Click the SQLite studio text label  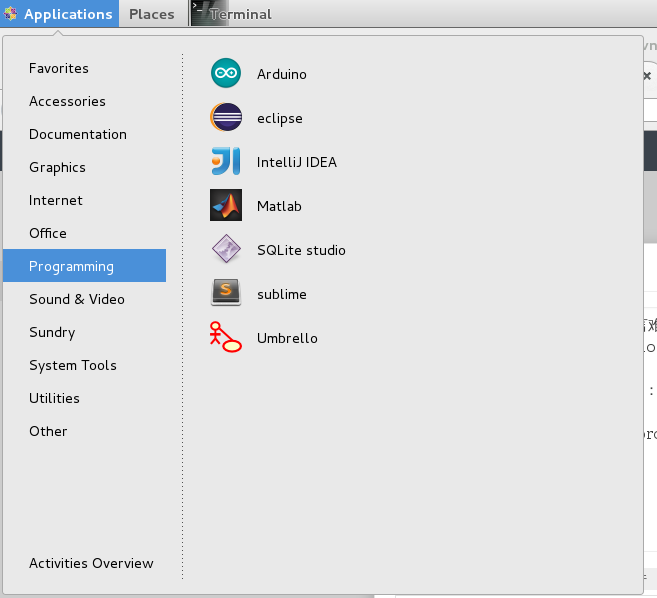[x=301, y=250]
